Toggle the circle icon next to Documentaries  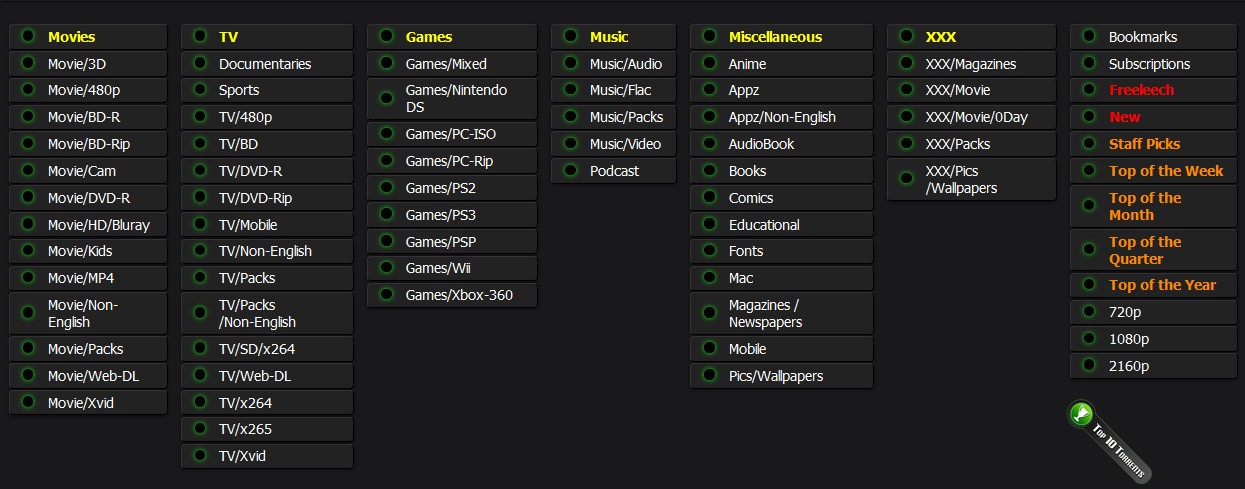pos(200,63)
